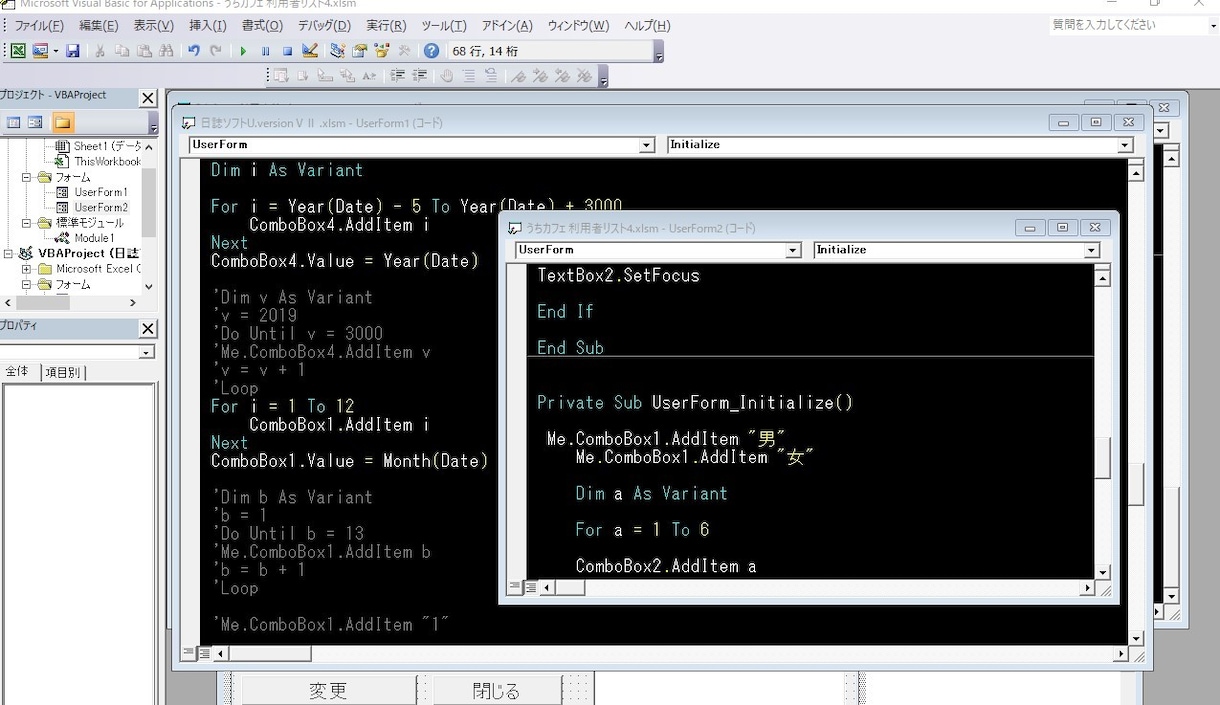
Task: Open Properties Window toolbar icon
Action: point(359,50)
